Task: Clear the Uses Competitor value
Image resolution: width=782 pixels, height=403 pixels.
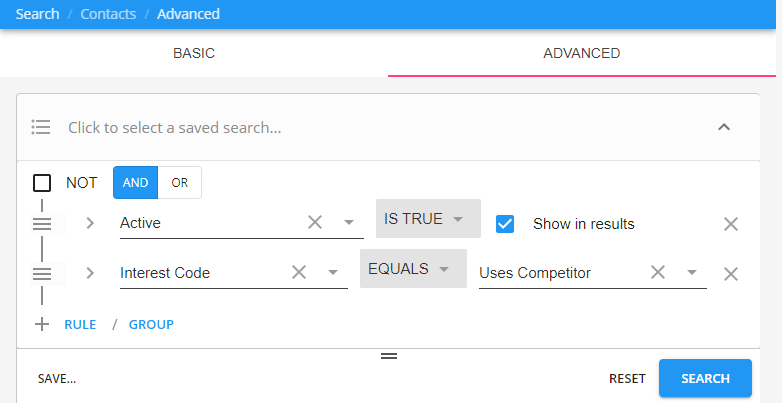Action: [x=658, y=272]
